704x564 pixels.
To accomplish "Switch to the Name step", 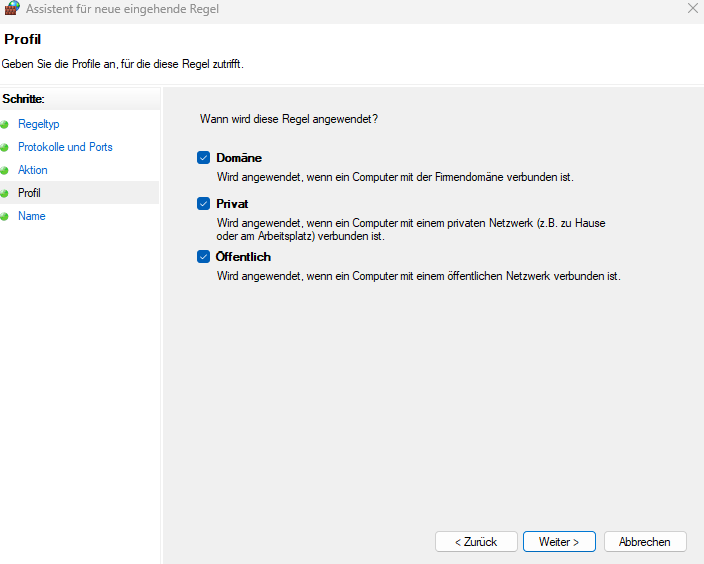I will point(31,216).
